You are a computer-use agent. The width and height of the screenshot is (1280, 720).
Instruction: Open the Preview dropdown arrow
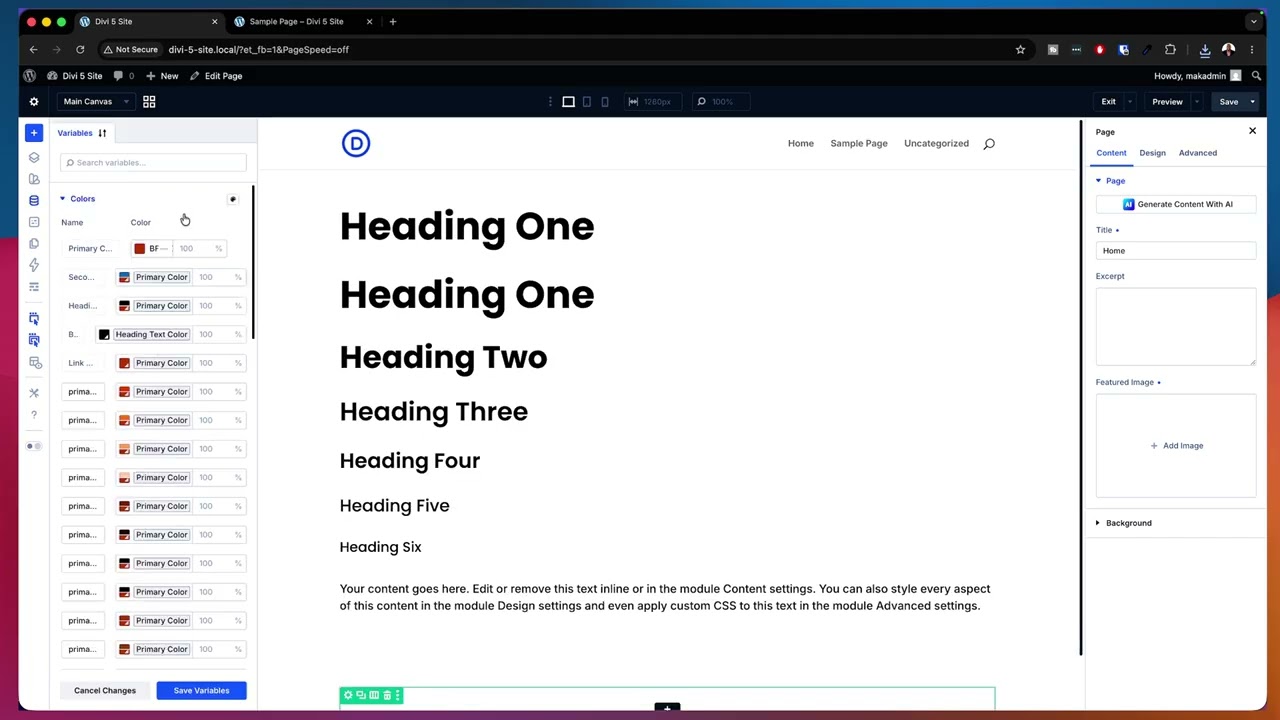(x=1197, y=101)
